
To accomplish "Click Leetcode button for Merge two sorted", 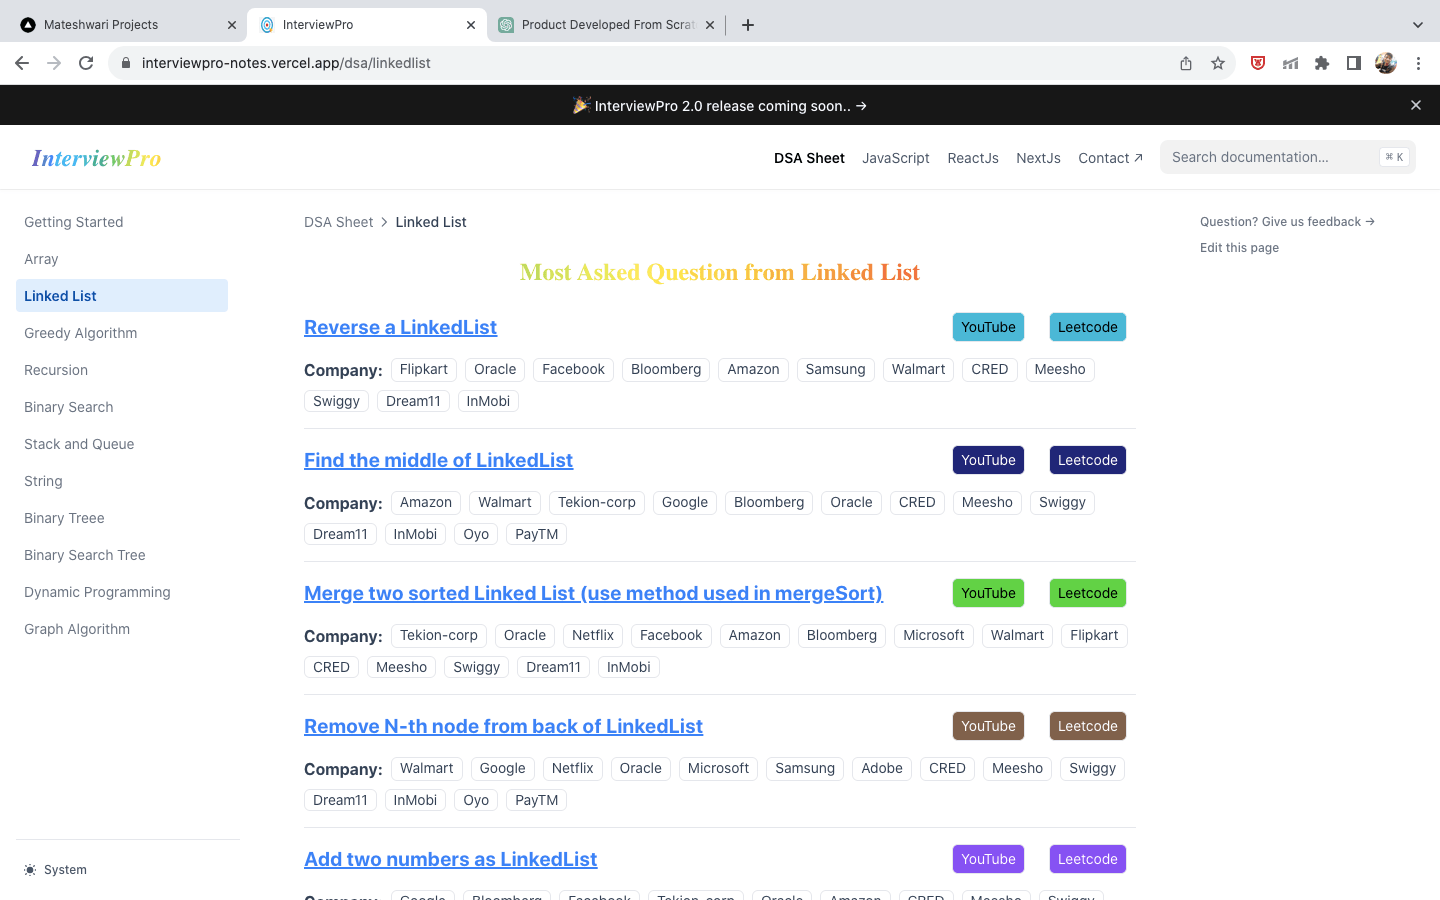I will [x=1088, y=593].
